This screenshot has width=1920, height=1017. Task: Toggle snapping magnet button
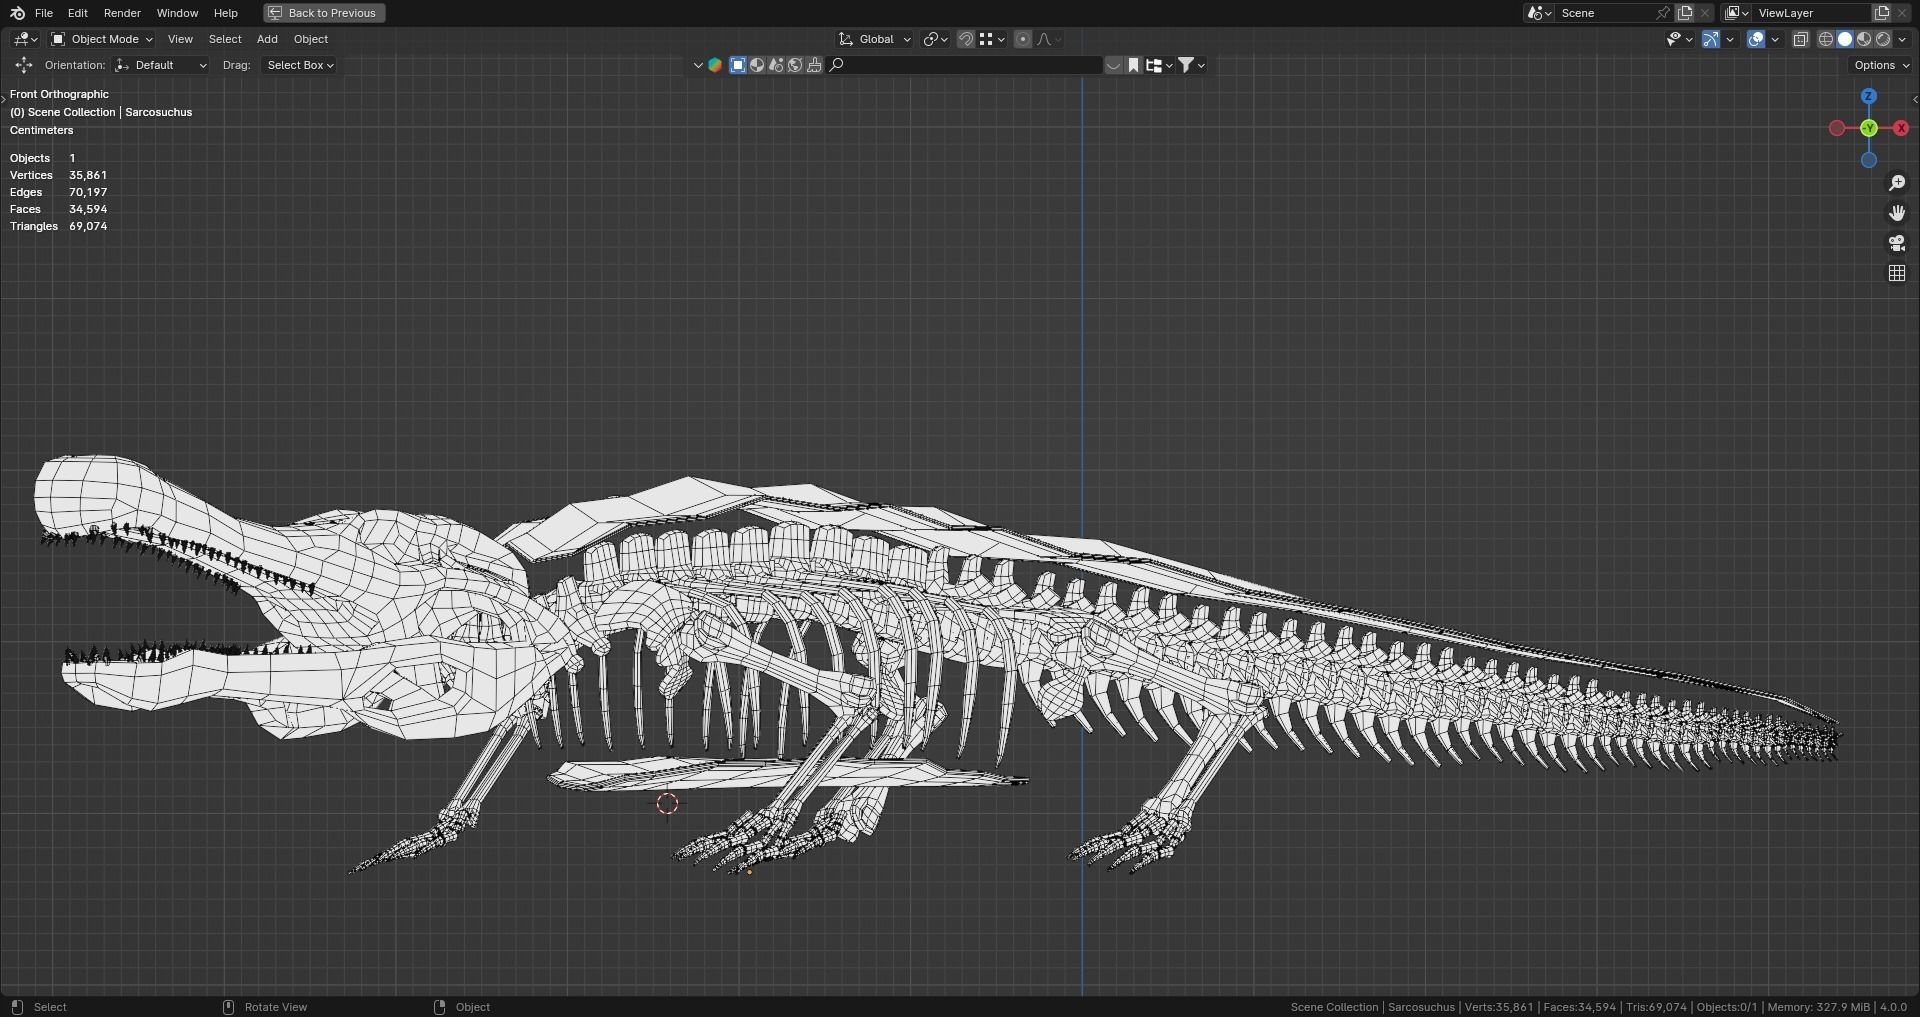point(965,39)
